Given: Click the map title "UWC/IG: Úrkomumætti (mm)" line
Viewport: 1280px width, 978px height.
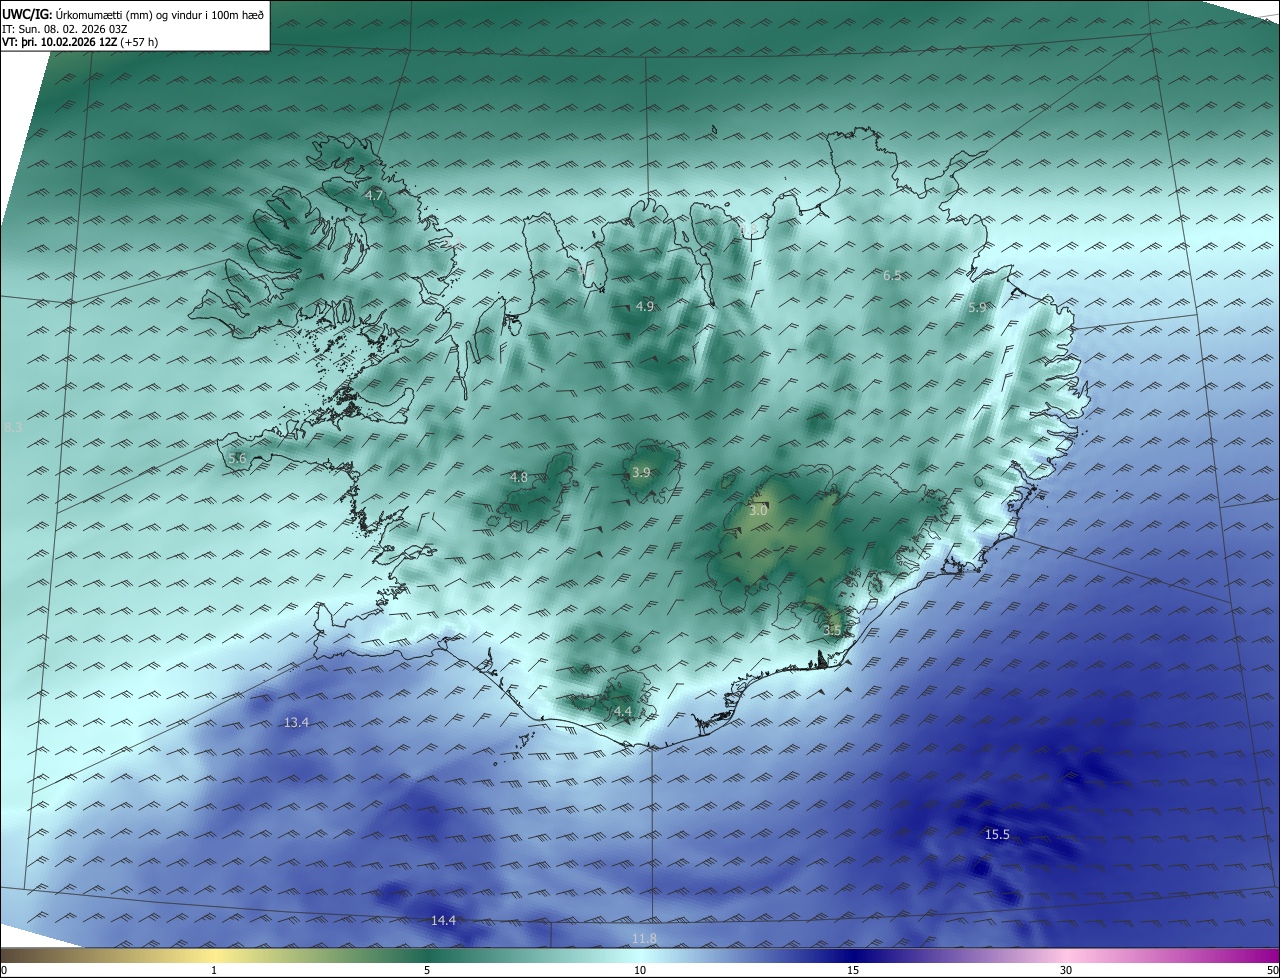Looking at the screenshot, I should pyautogui.click(x=133, y=13).
